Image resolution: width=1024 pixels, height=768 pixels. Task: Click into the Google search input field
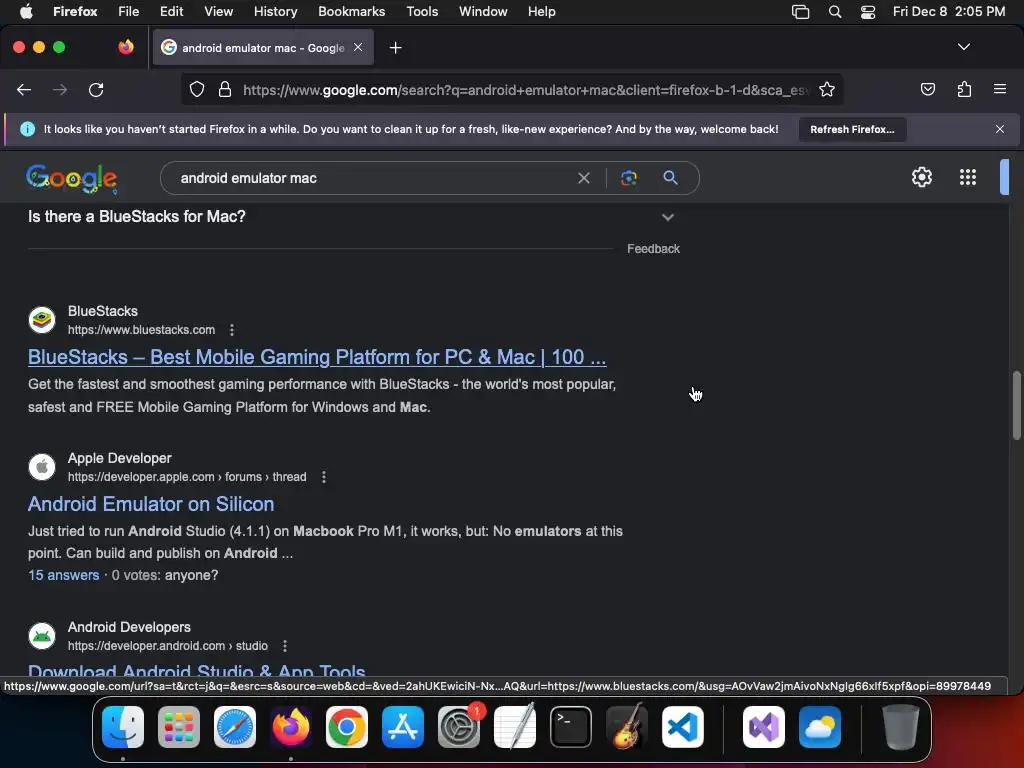(372, 178)
